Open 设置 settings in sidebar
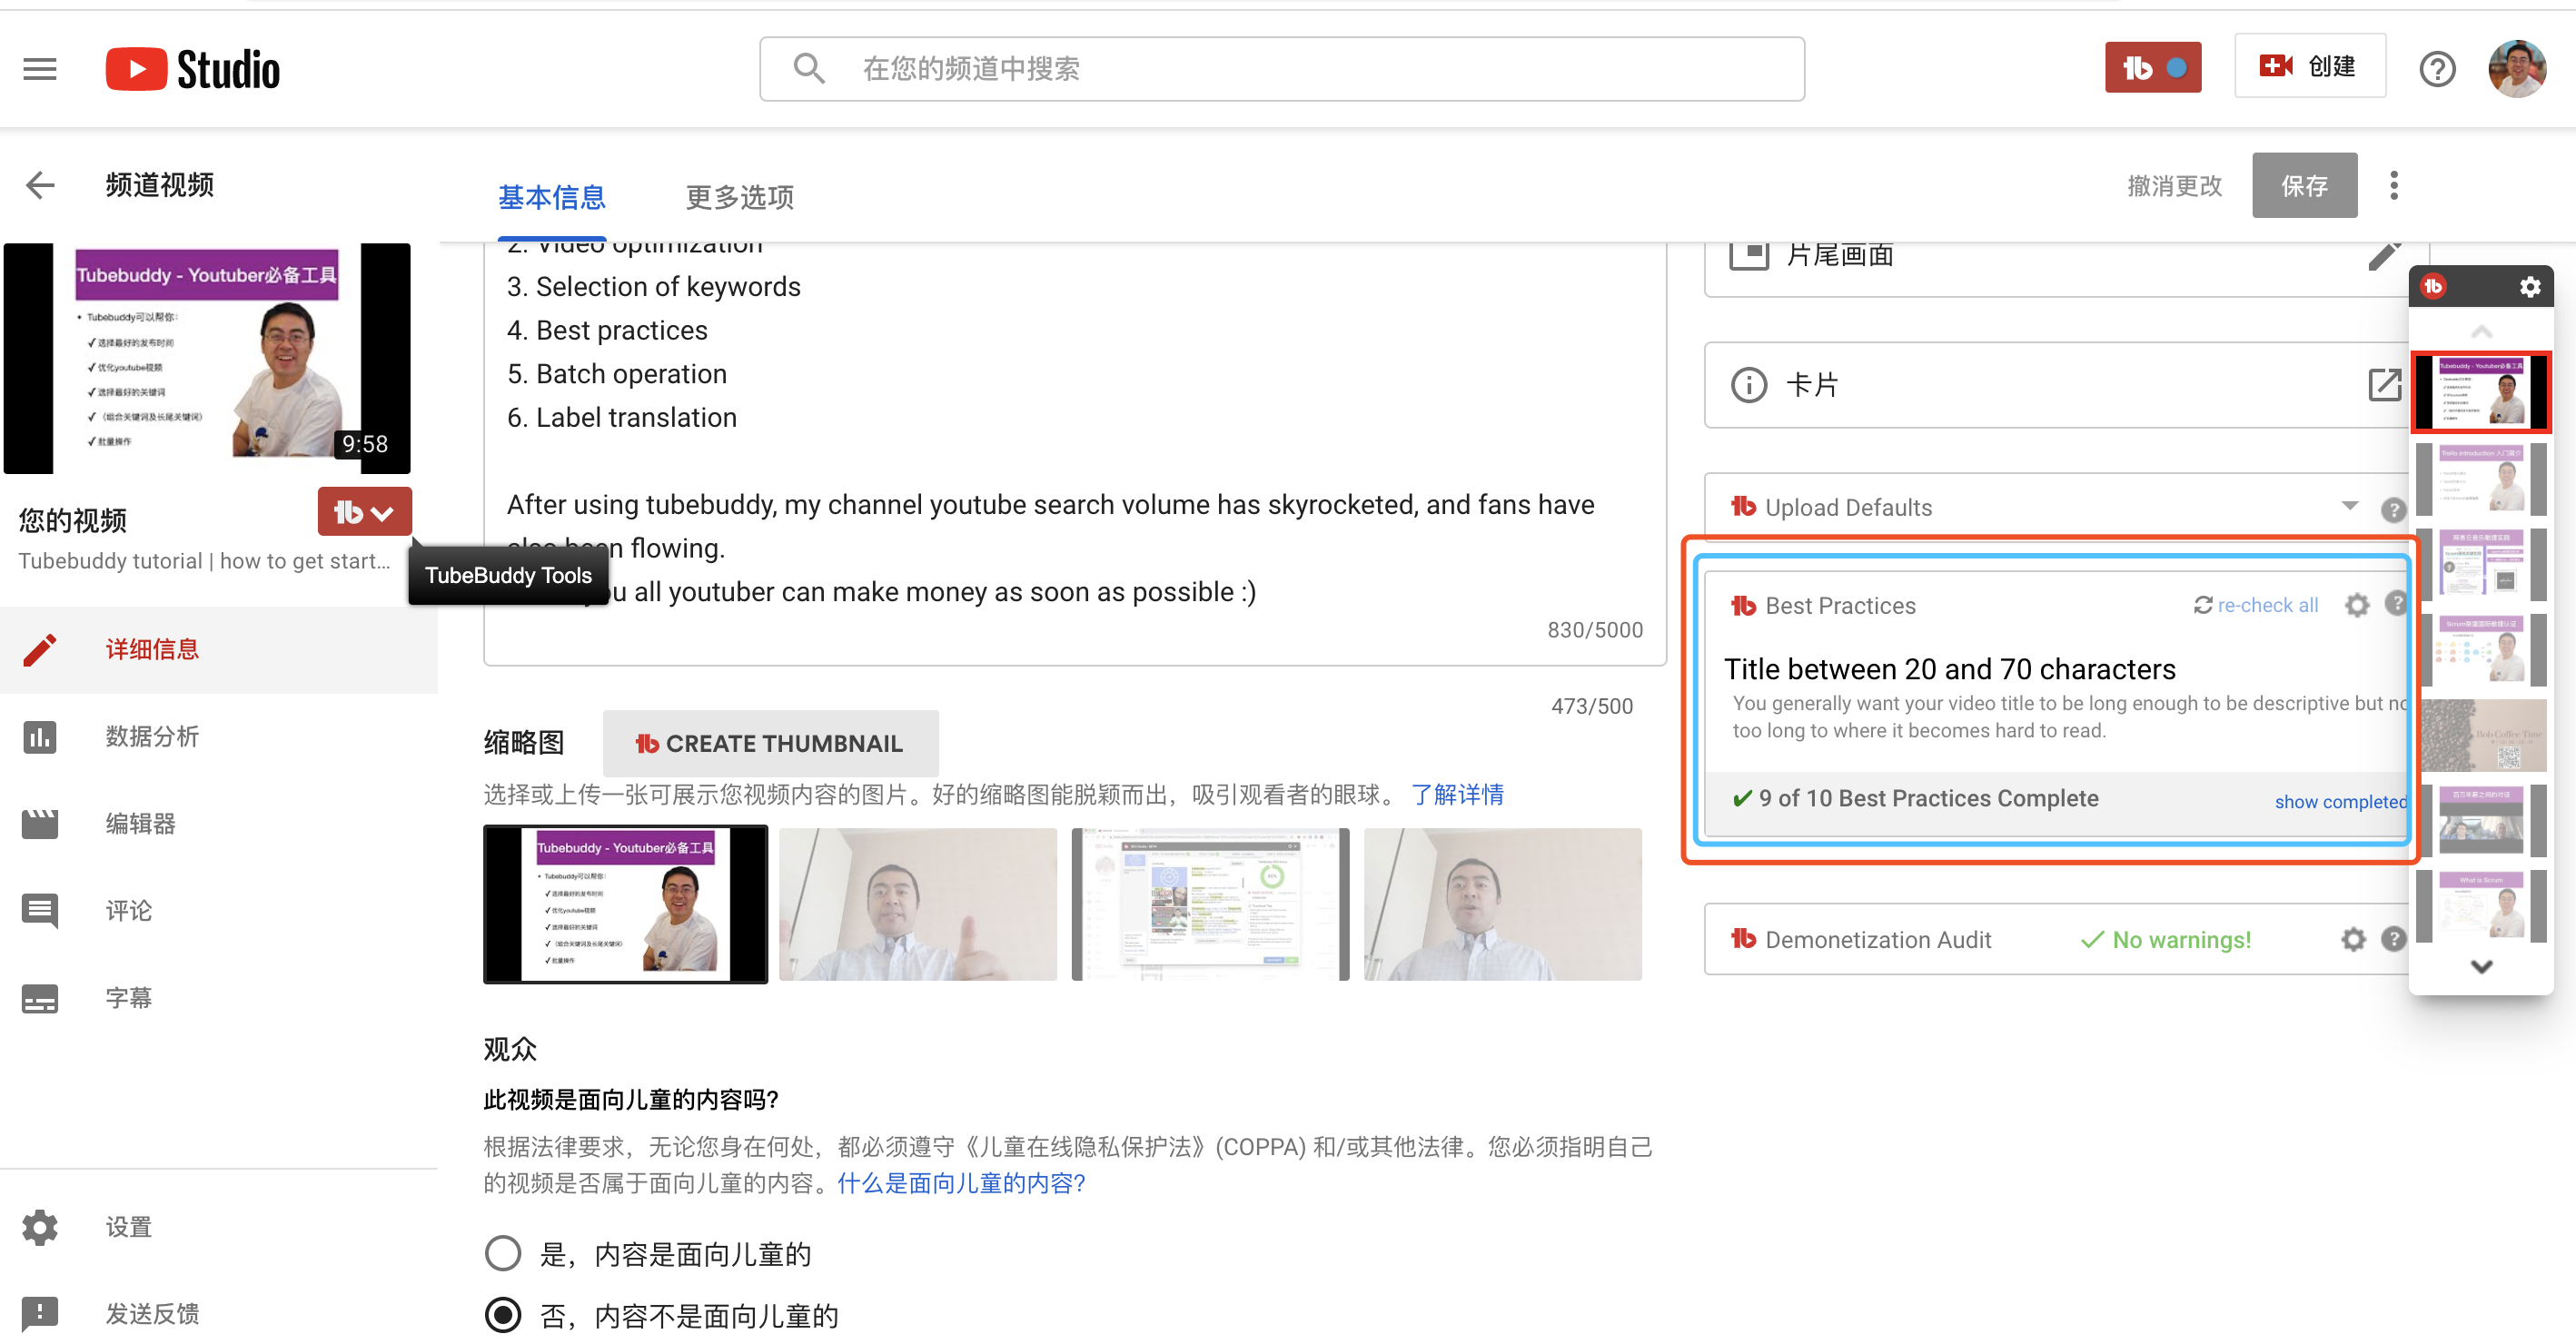 coord(219,1226)
